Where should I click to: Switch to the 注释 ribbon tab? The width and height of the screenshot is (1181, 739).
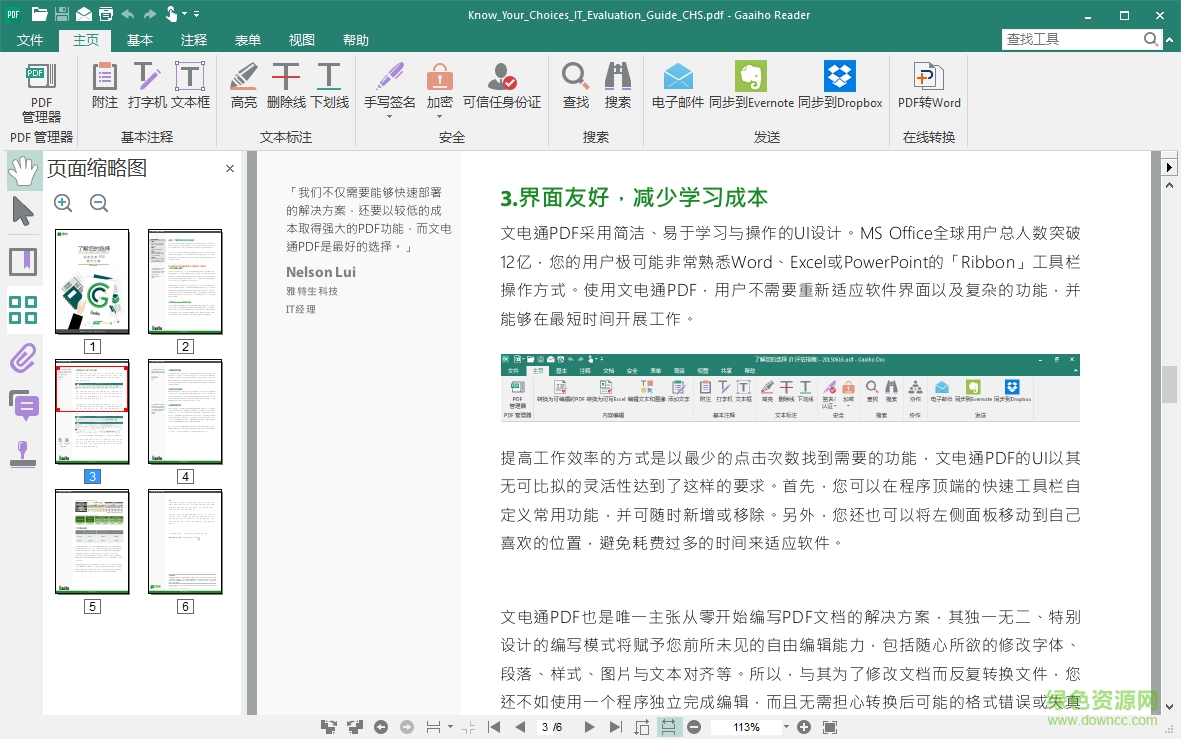(194, 40)
